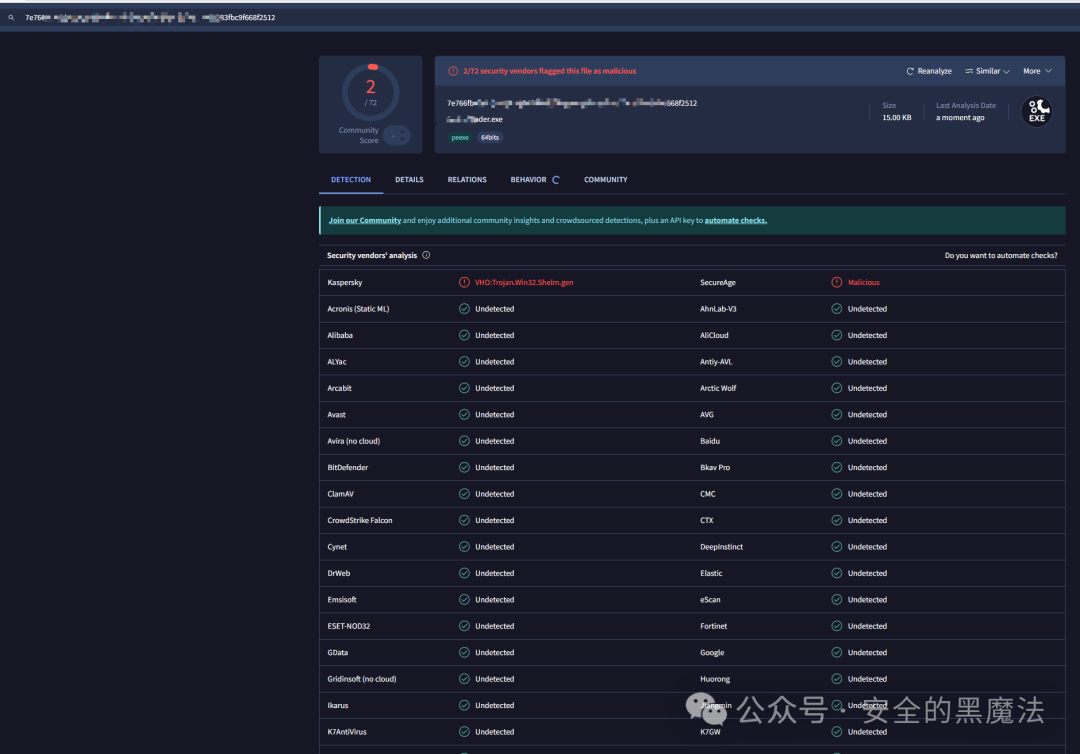The image size is (1080, 754).
Task: Click the K7AntiVirus vendor name
Action: [346, 732]
